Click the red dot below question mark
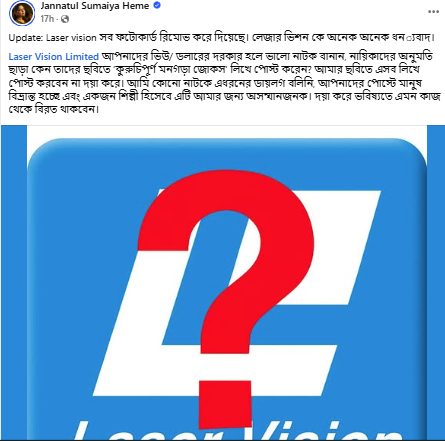This screenshot has width=445, height=441. point(225,404)
